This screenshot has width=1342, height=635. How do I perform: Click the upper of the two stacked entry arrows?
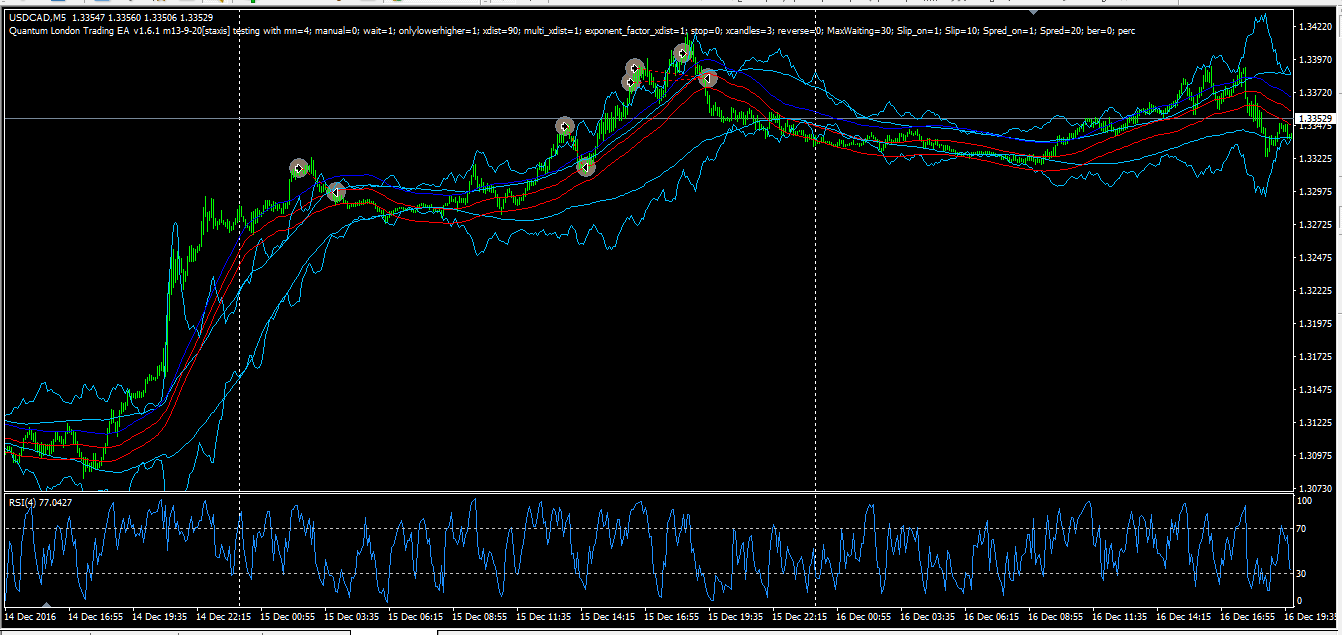pos(635,68)
